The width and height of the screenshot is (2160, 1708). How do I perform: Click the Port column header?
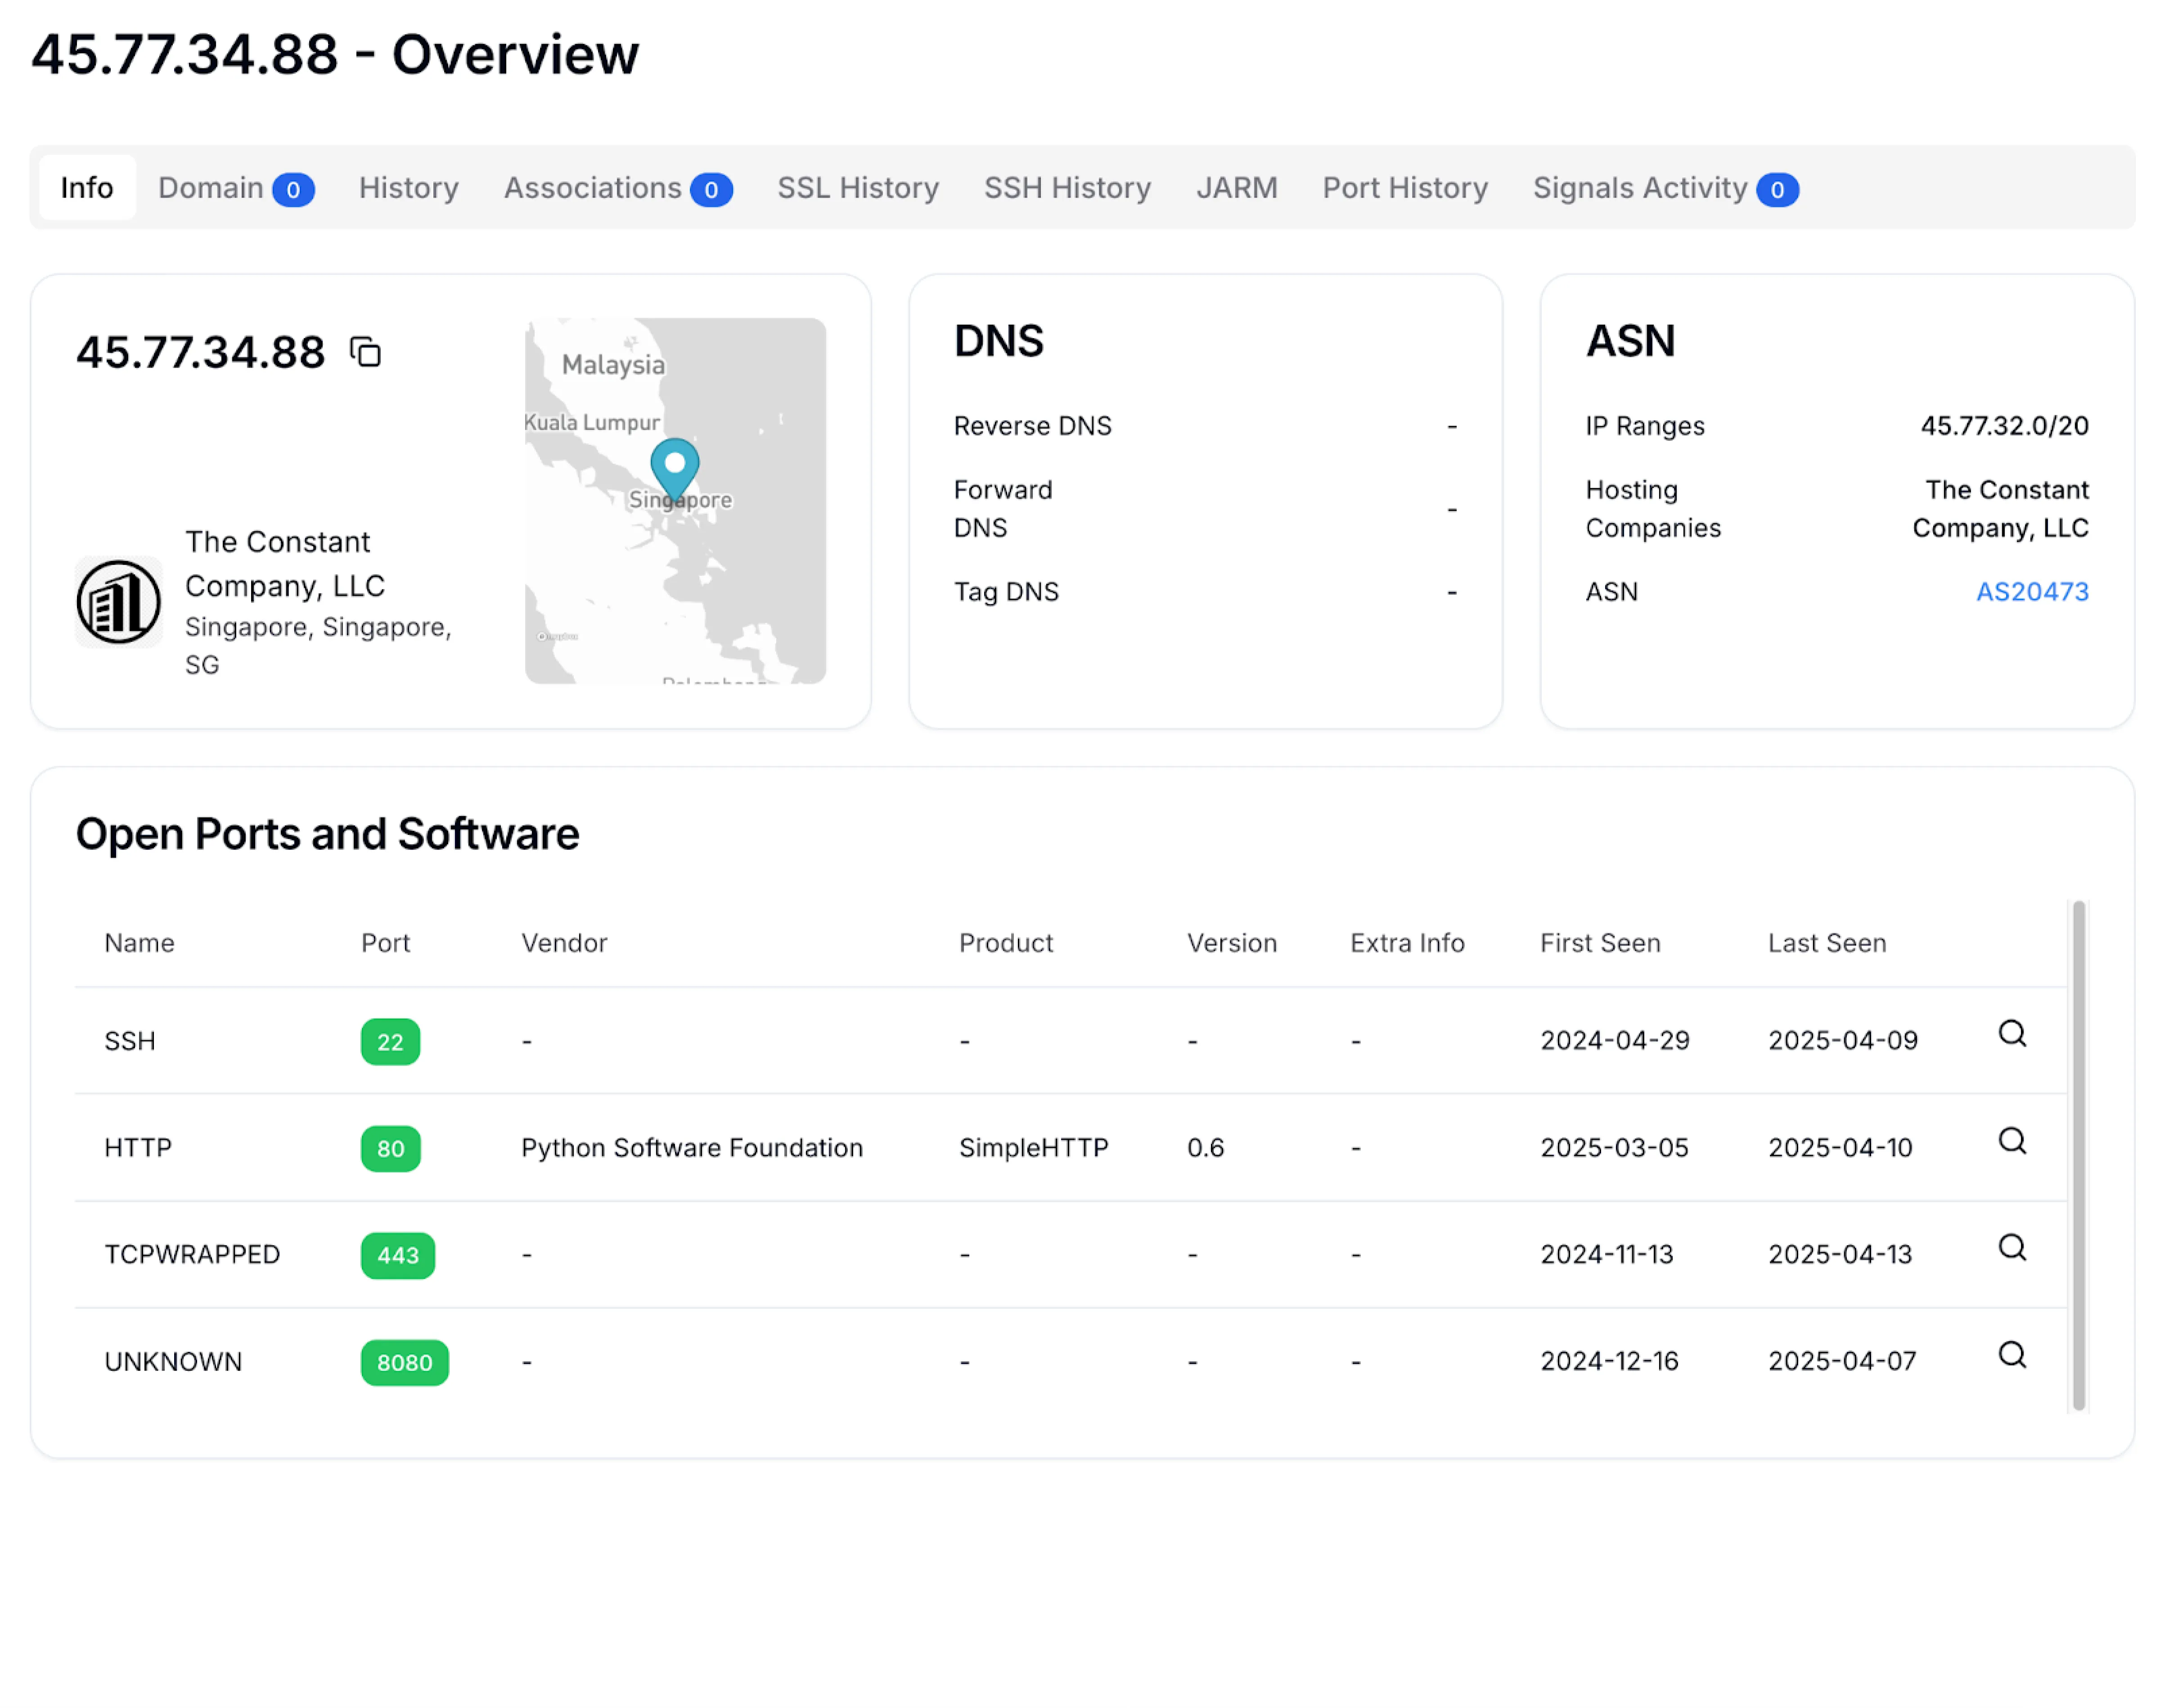(x=385, y=942)
